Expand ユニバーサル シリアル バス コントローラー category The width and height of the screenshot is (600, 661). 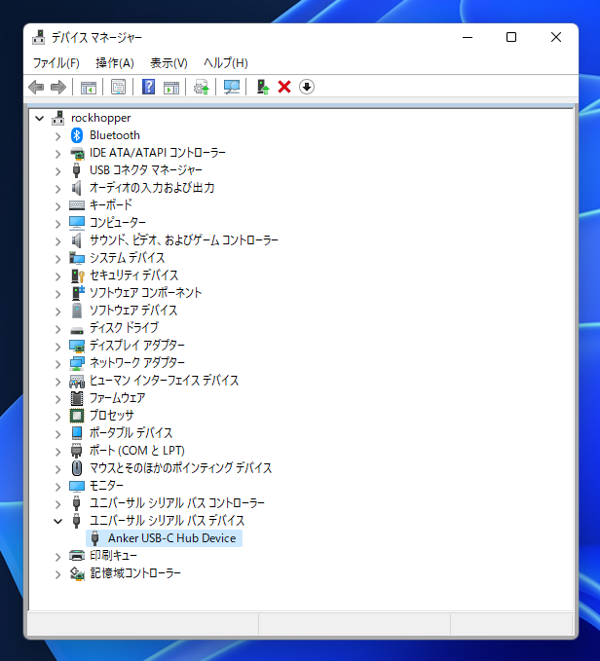pos(58,504)
